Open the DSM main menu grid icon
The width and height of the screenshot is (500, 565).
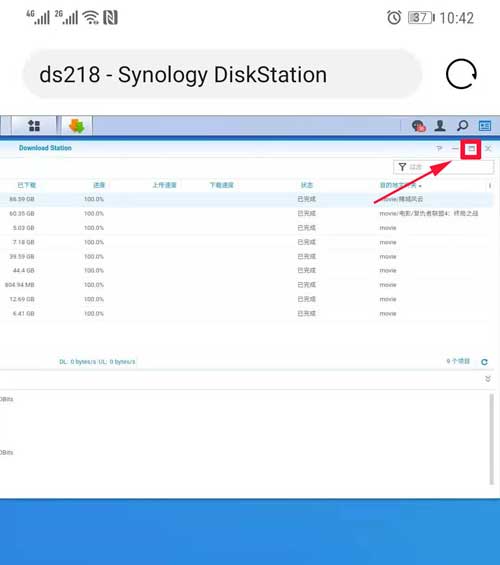pyautogui.click(x=34, y=126)
